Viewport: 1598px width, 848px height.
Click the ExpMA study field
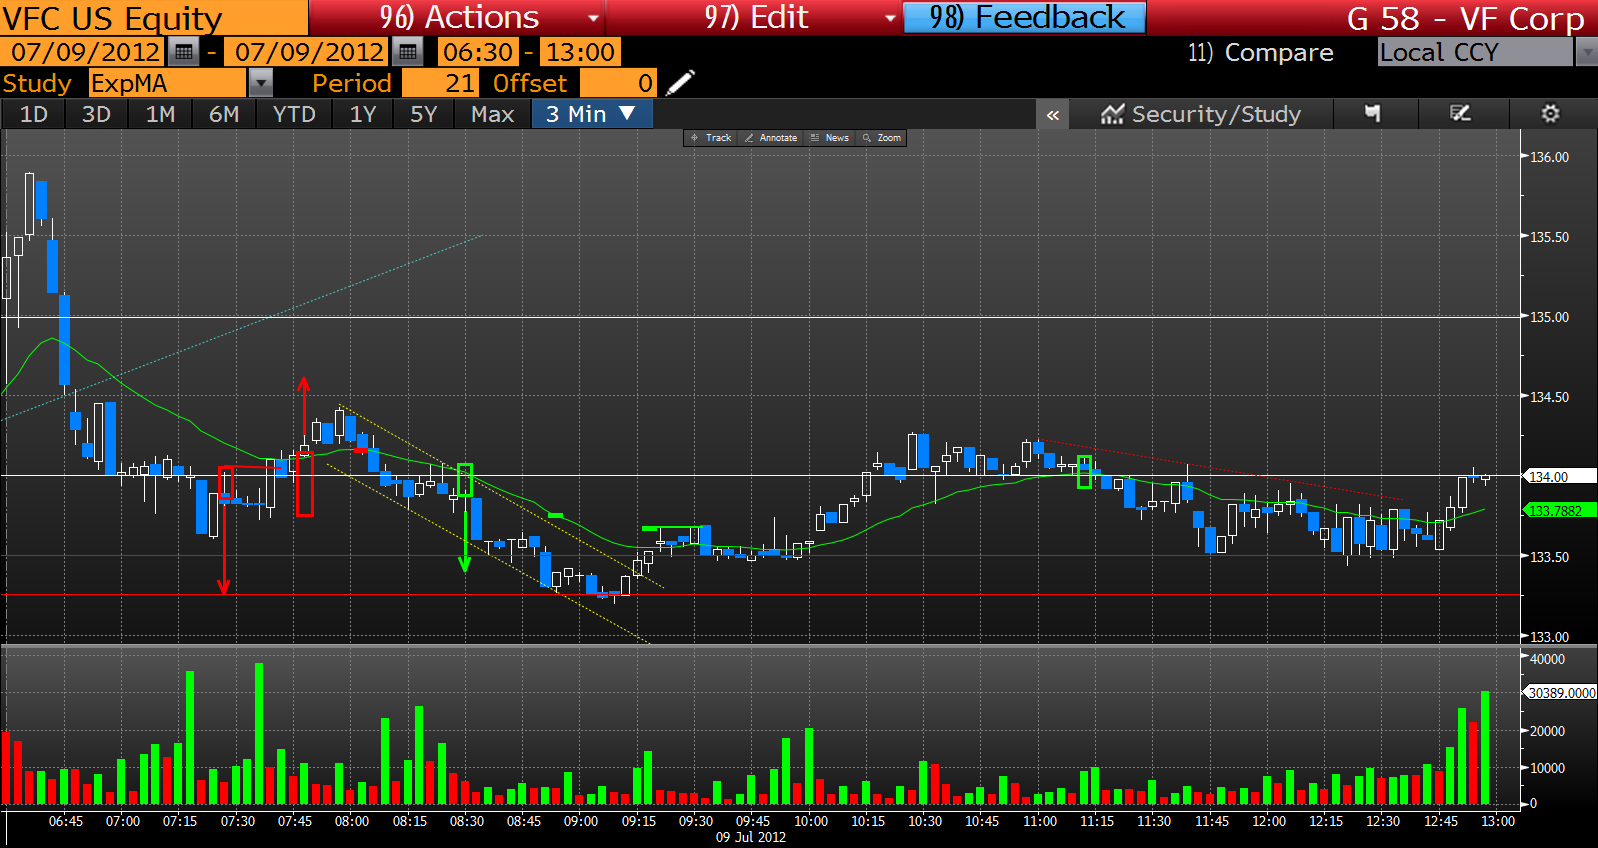(x=167, y=83)
